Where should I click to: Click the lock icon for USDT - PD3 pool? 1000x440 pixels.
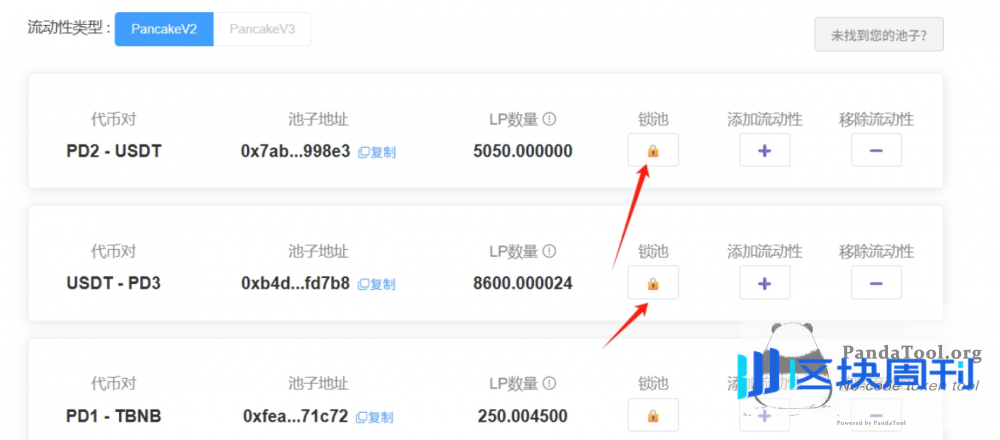653,283
